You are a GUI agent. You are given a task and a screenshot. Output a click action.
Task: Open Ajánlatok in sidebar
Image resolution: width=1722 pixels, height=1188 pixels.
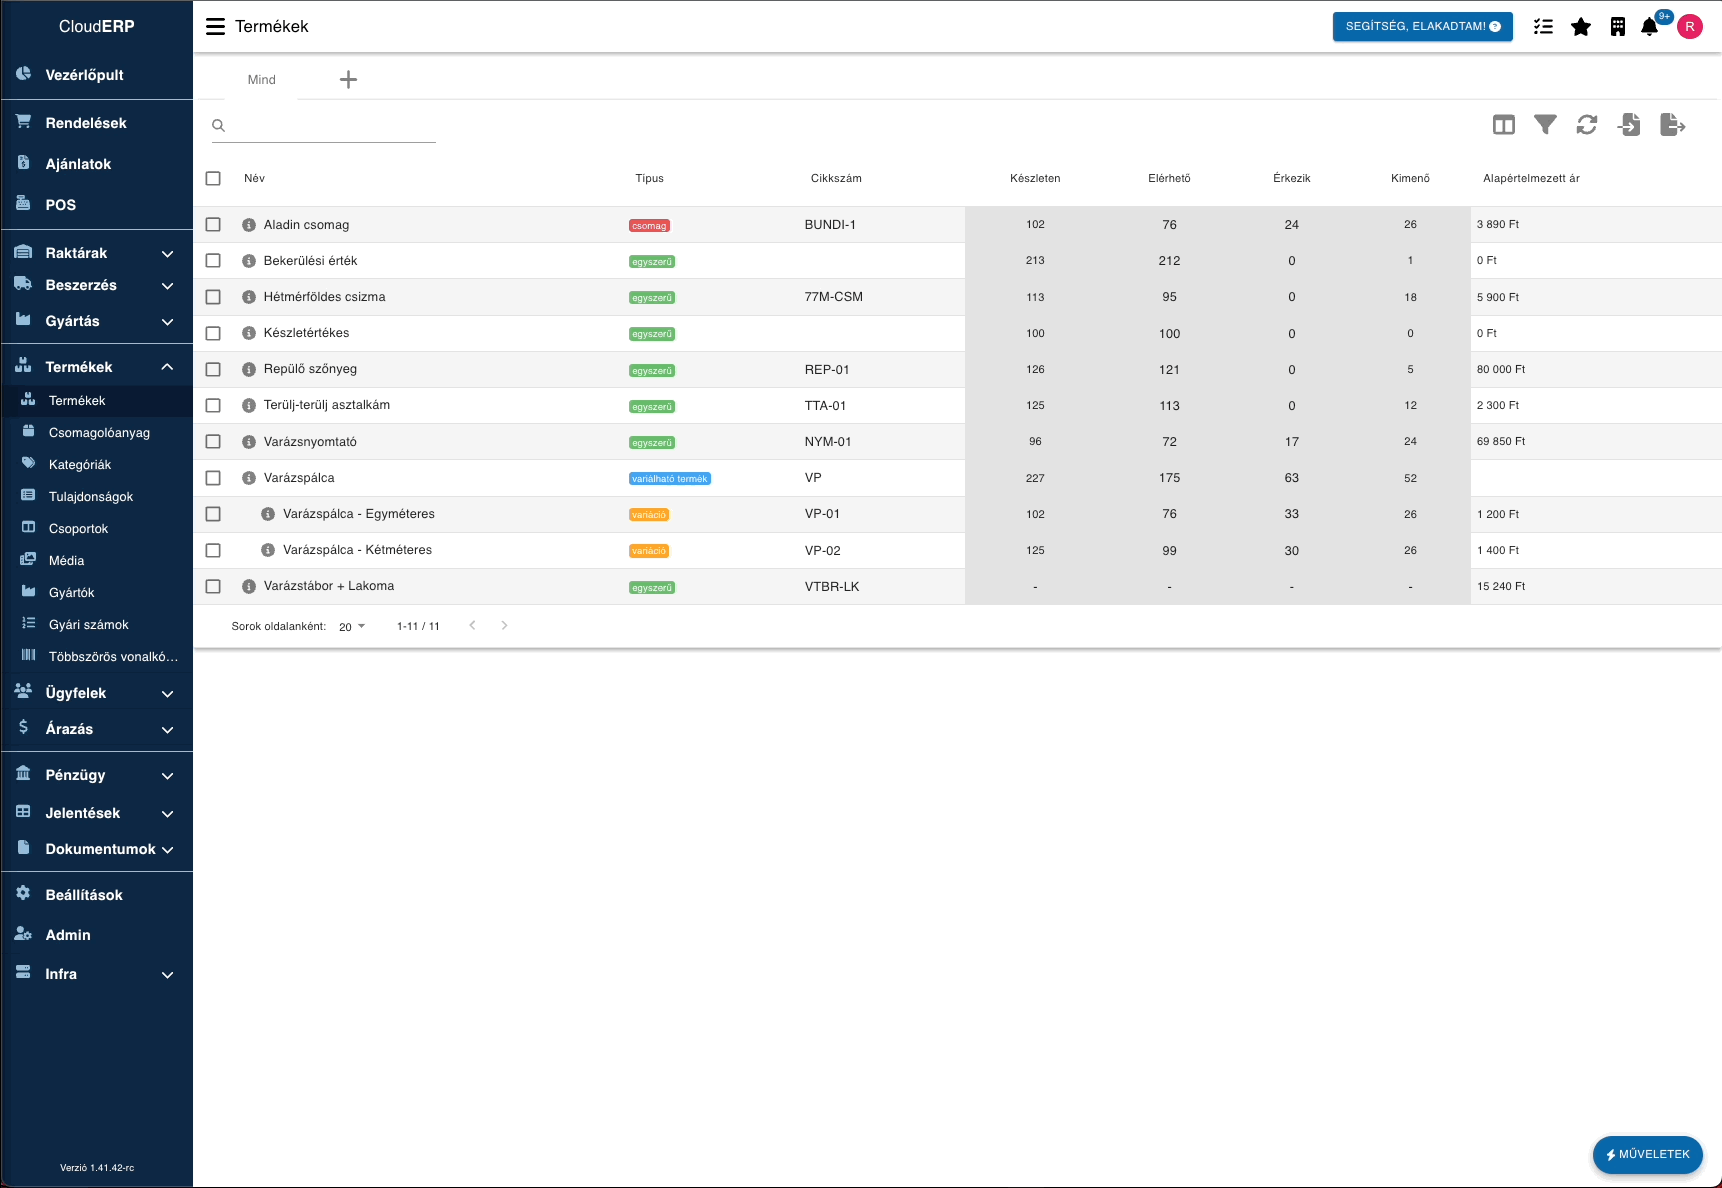97,164
